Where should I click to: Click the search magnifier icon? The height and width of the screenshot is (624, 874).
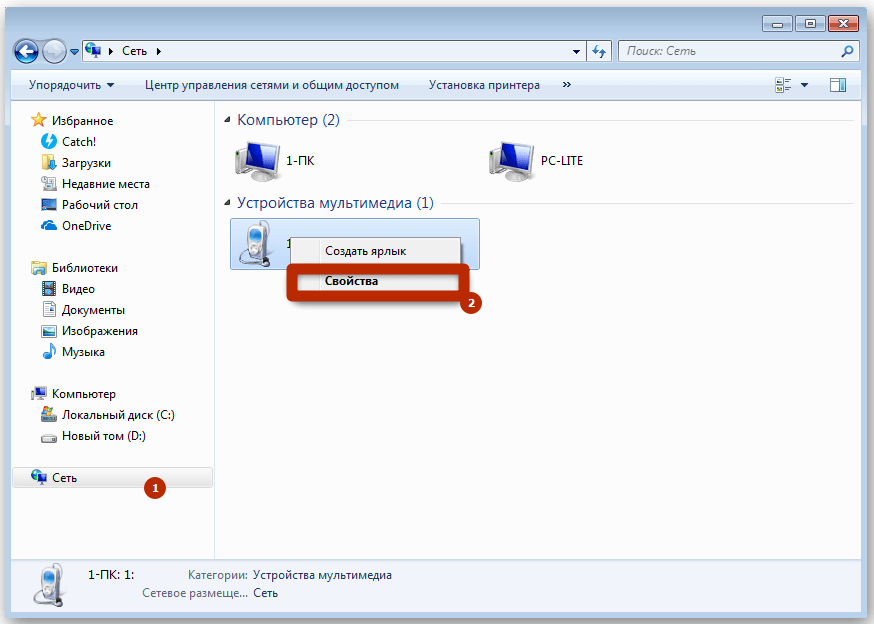click(x=846, y=51)
